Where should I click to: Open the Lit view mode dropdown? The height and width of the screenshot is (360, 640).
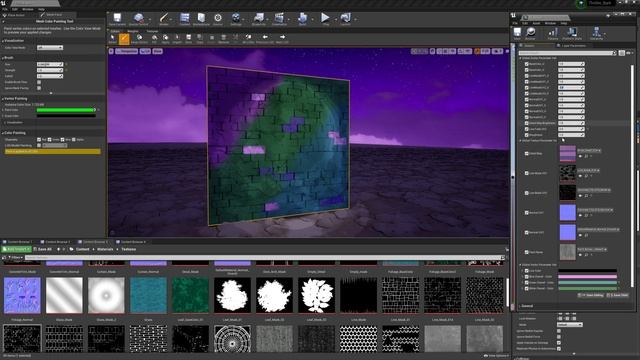[x=145, y=51]
